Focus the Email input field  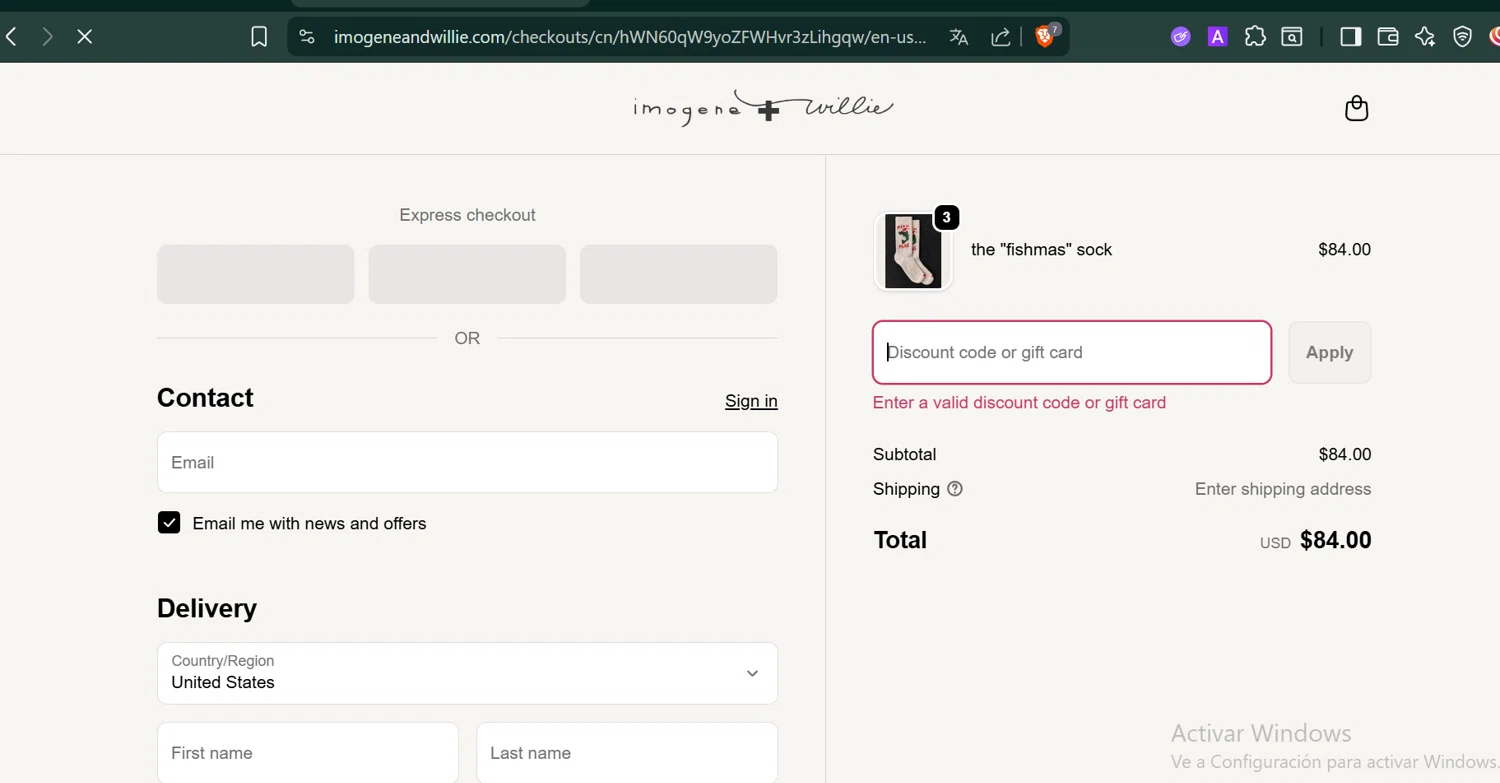467,462
